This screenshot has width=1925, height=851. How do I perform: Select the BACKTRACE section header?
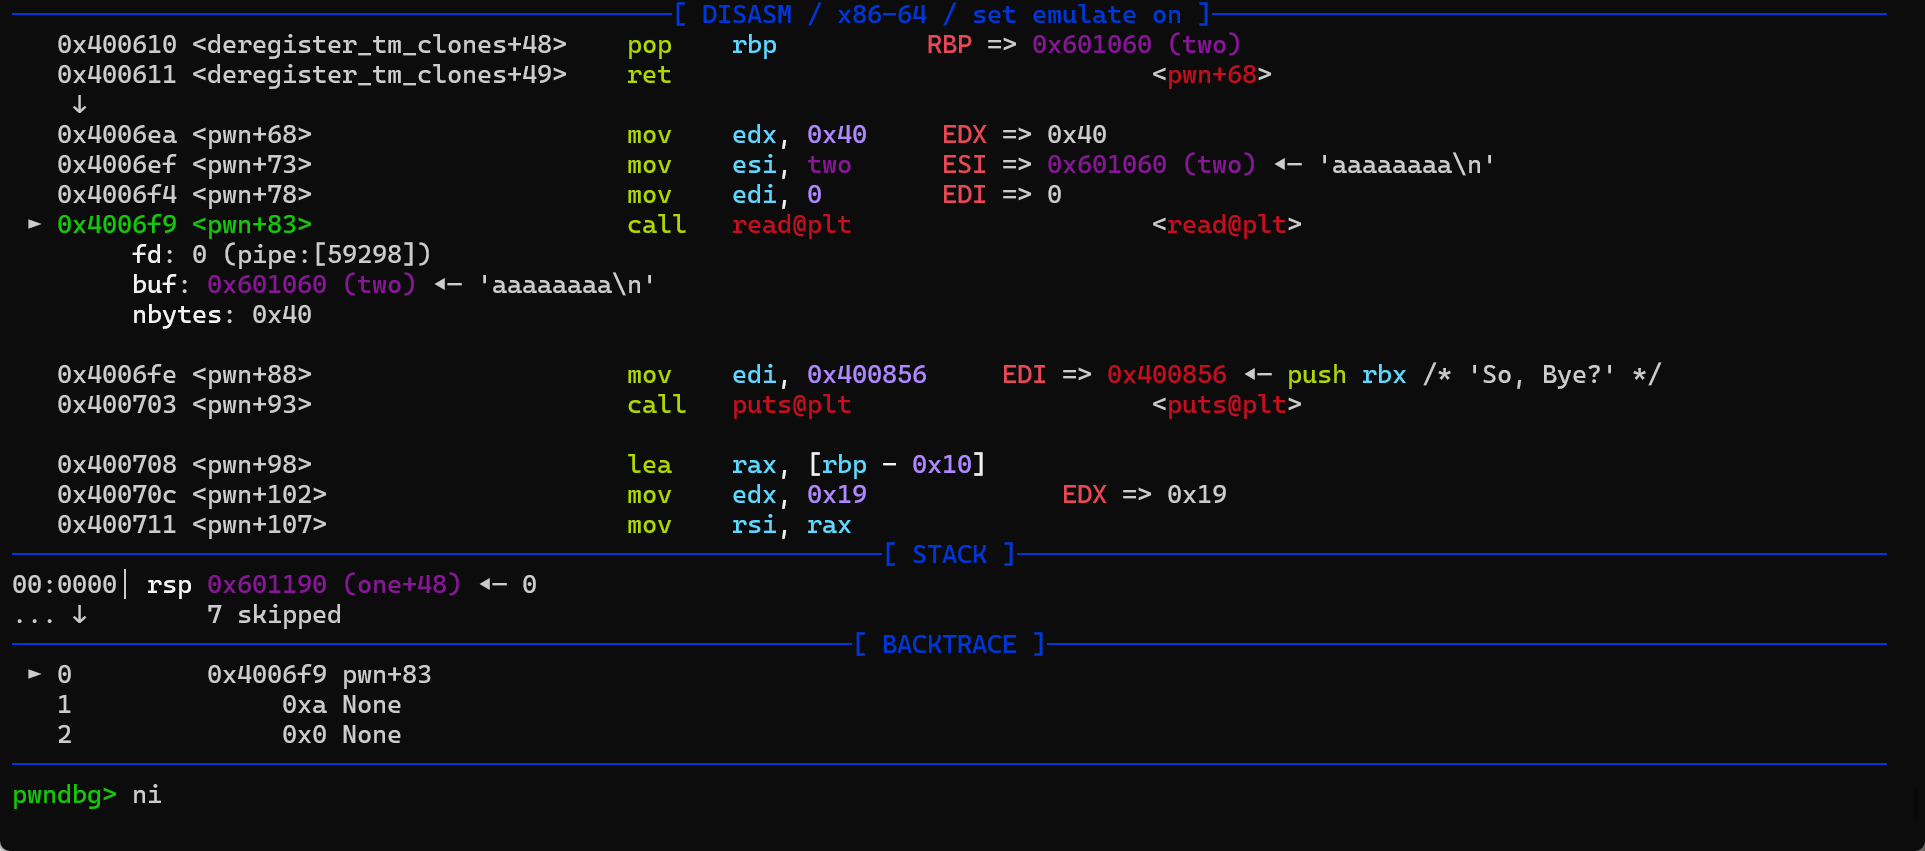pos(949,644)
